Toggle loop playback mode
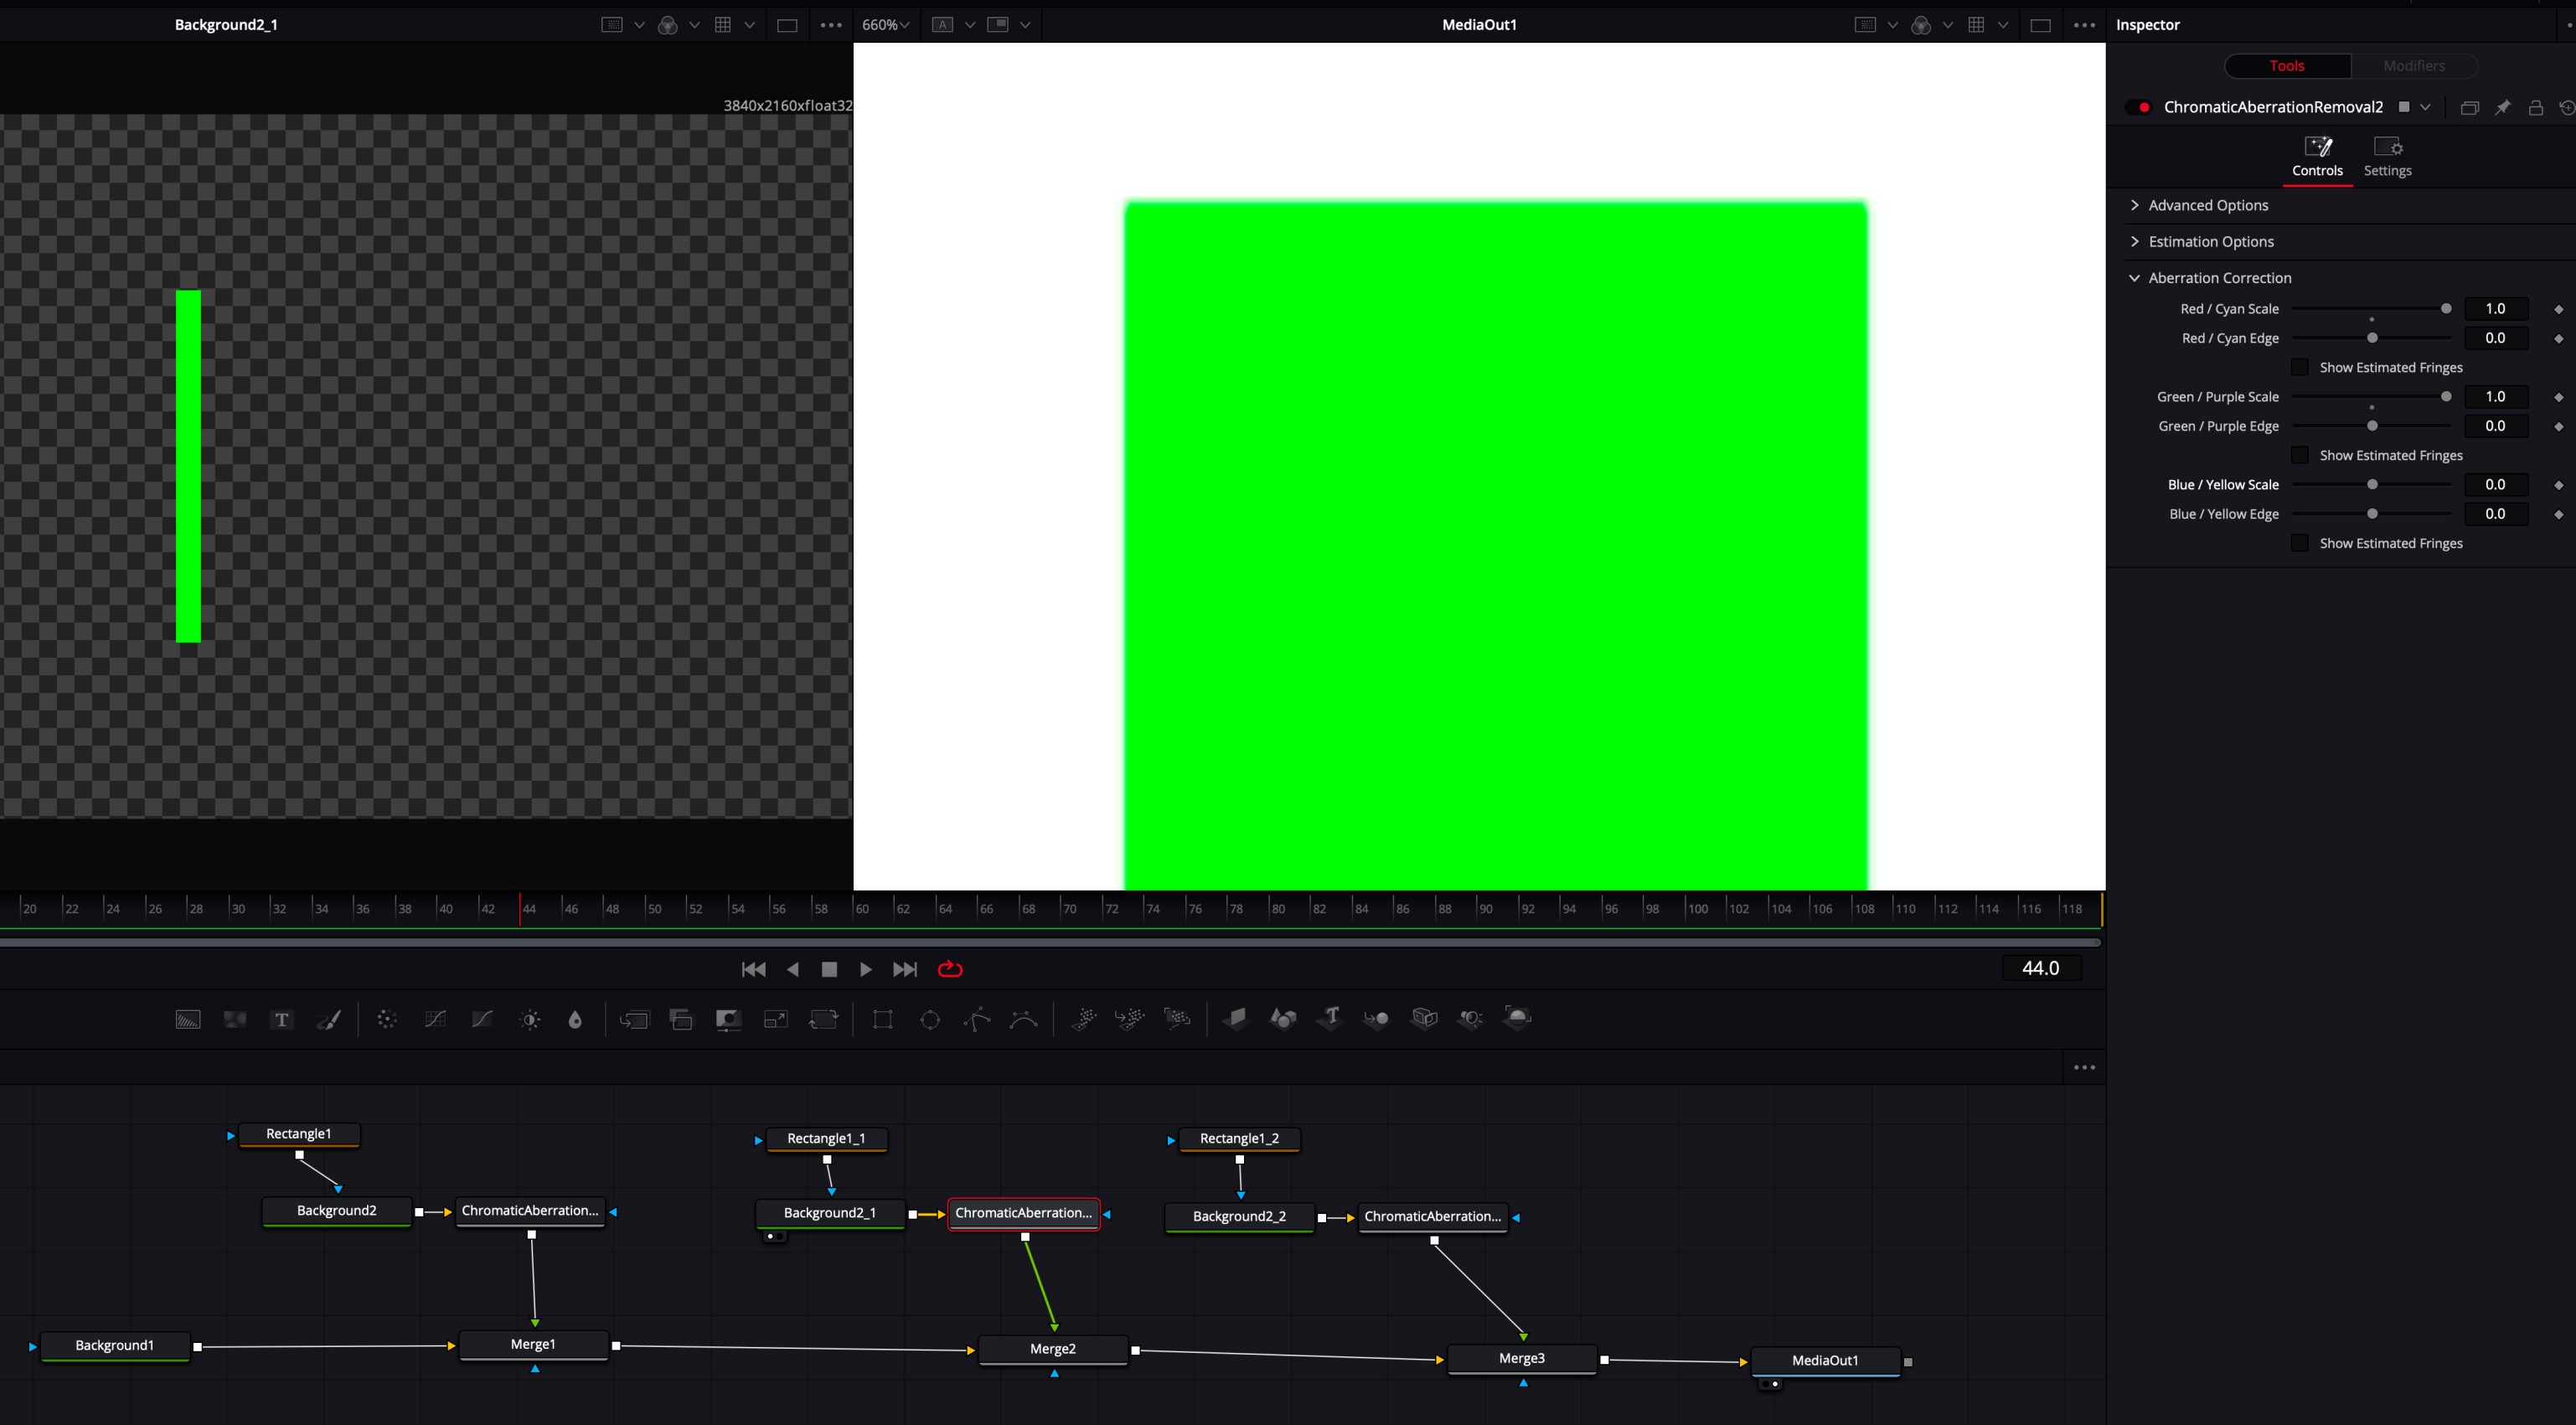 pos(950,969)
